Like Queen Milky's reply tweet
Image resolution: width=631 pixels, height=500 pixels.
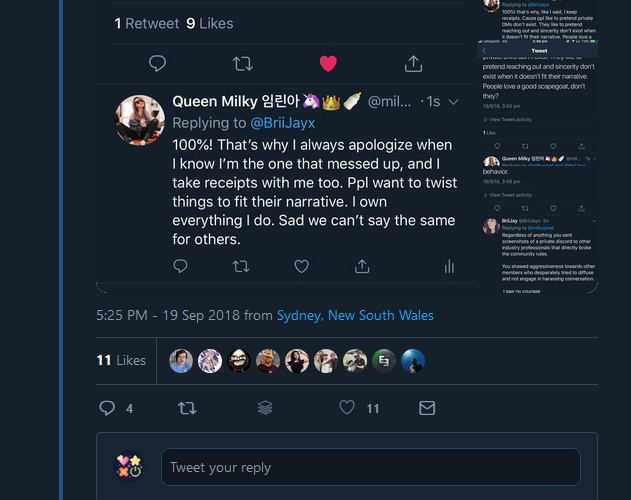click(x=301, y=266)
